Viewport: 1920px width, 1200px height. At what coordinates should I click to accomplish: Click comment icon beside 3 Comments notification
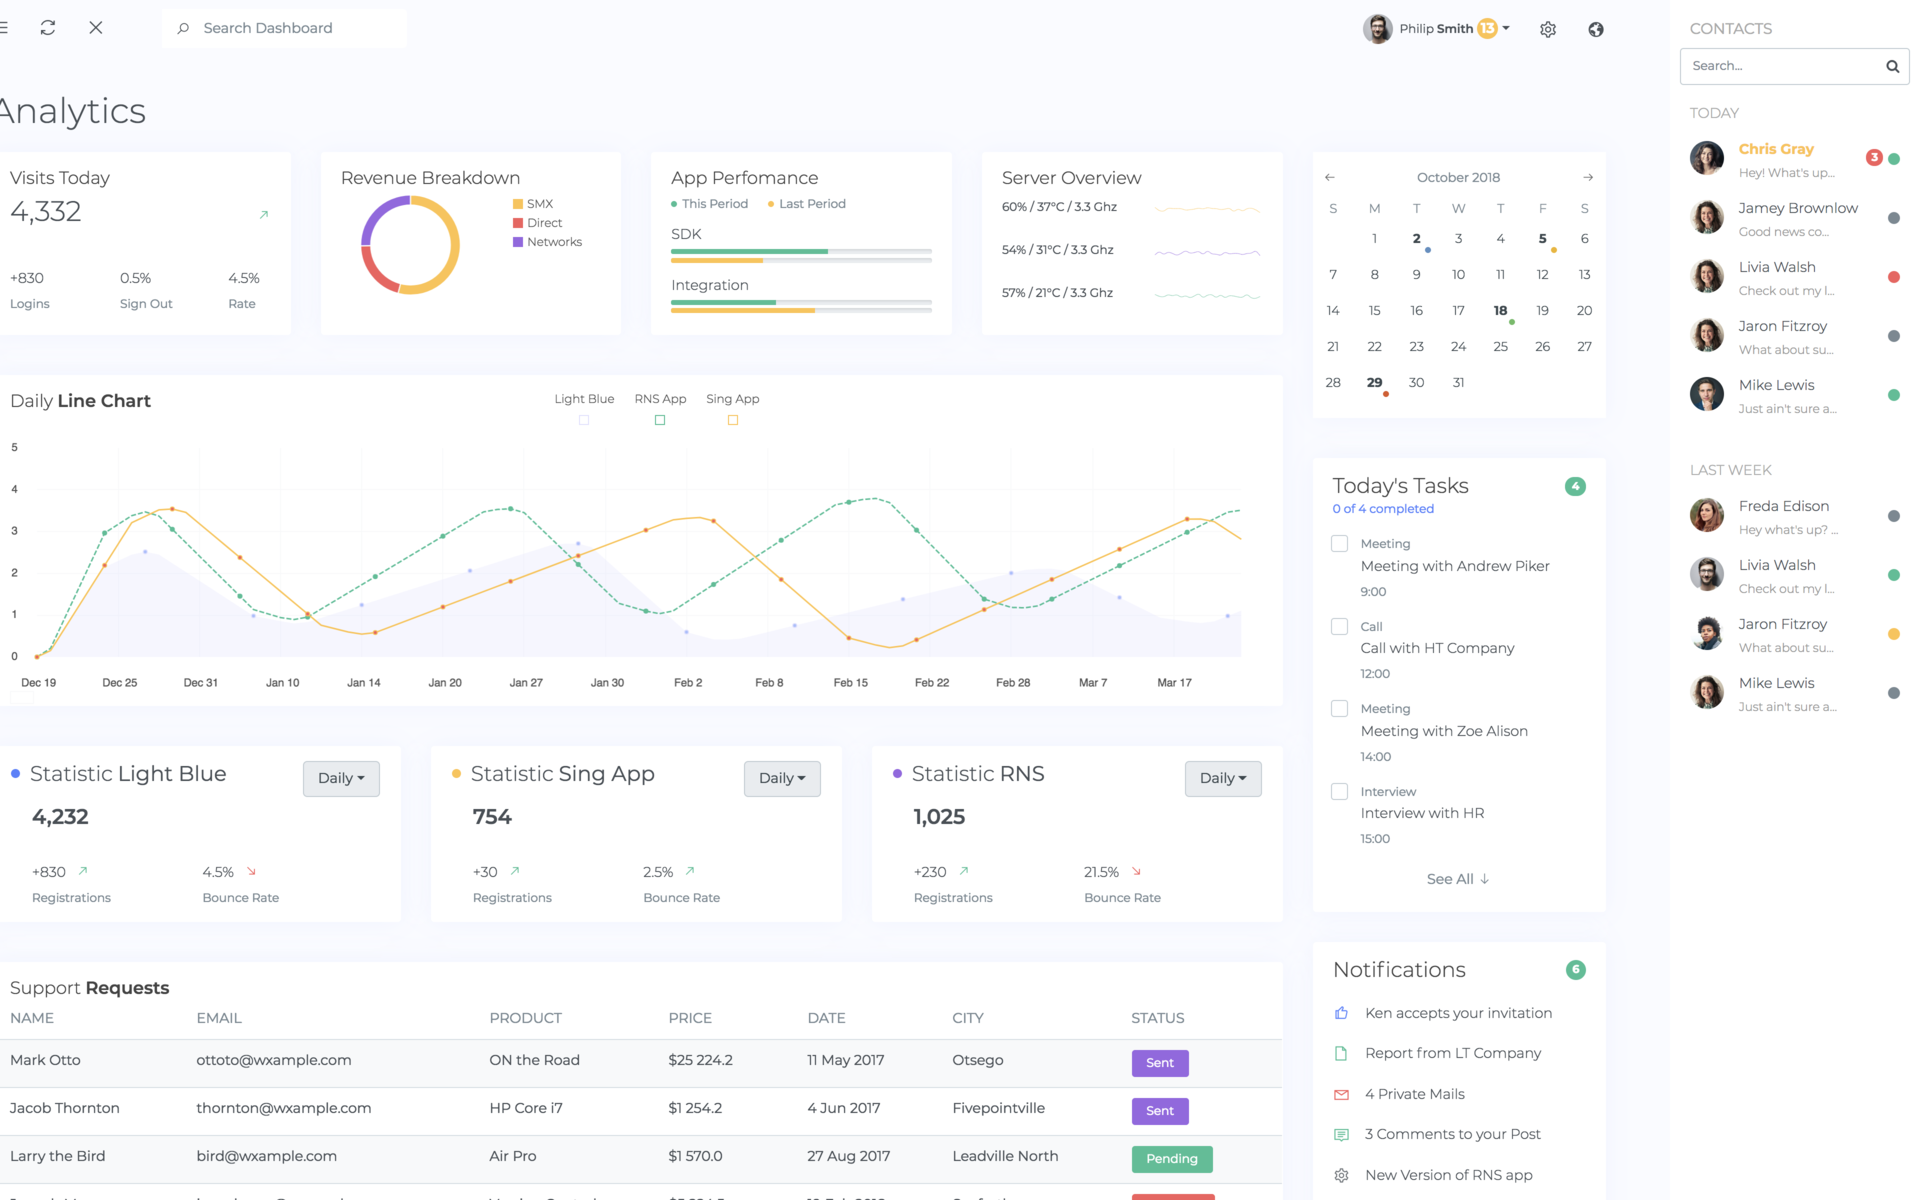point(1342,1134)
